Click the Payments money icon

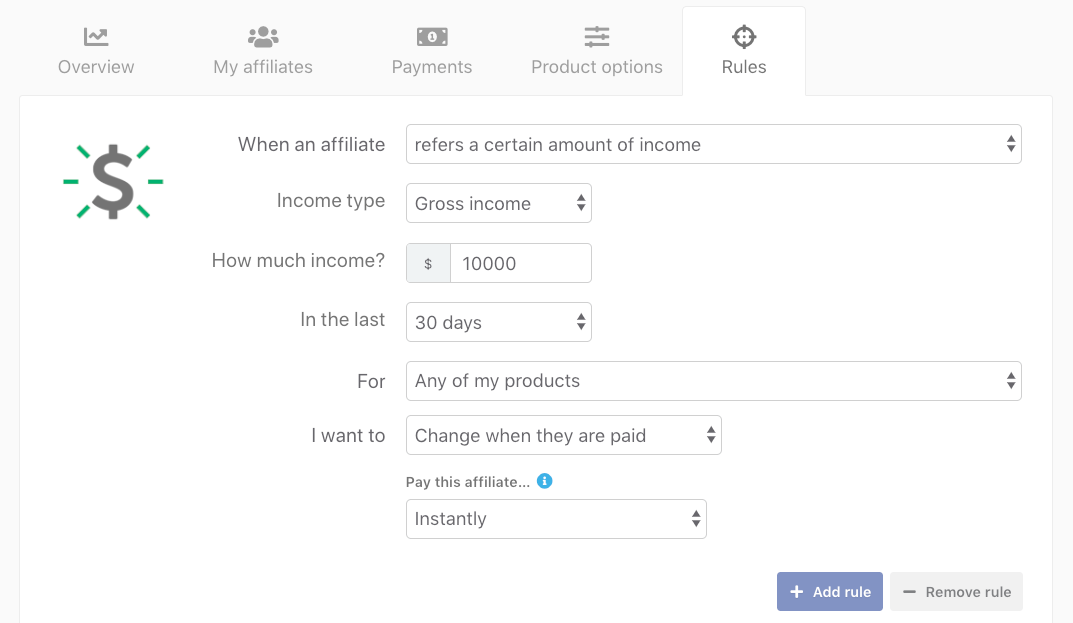tap(432, 37)
